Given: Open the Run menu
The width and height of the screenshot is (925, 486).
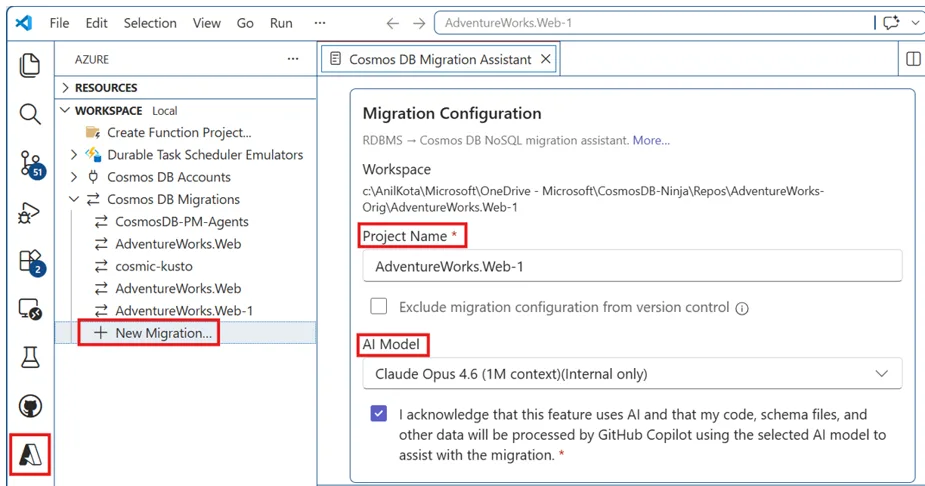Looking at the screenshot, I should click(x=281, y=23).
